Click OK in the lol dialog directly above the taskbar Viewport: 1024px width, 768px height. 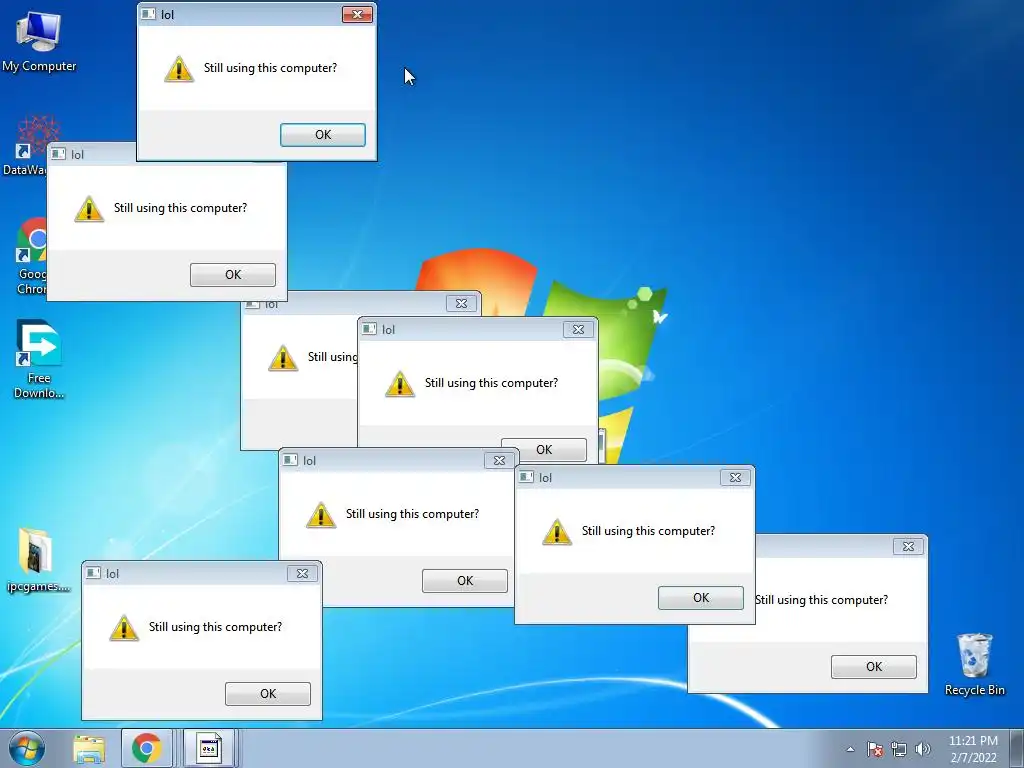(268, 694)
